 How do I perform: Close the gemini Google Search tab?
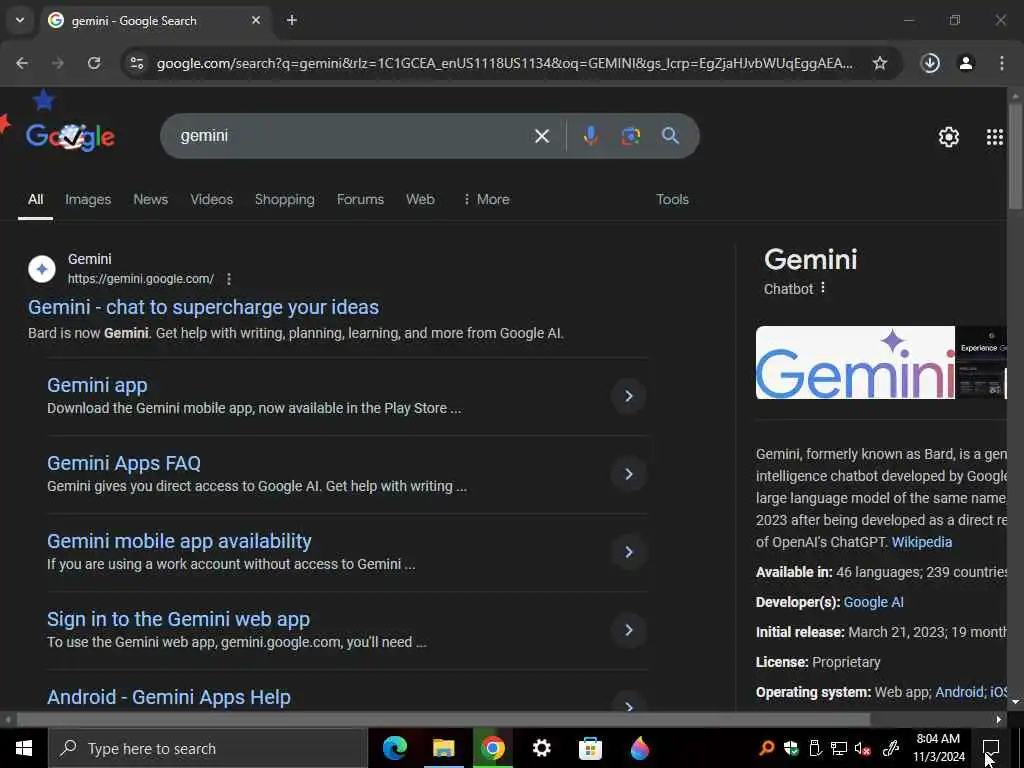256,20
